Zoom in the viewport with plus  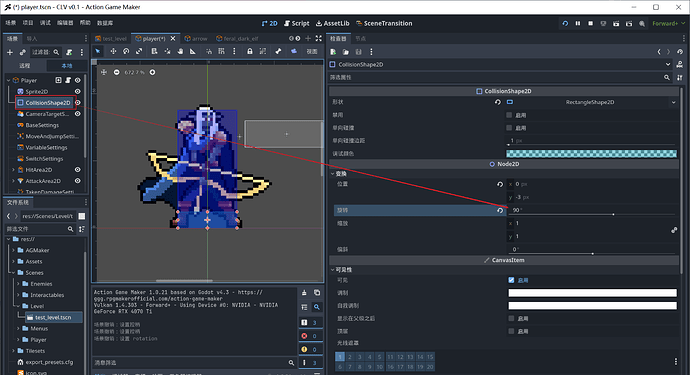click(x=152, y=72)
